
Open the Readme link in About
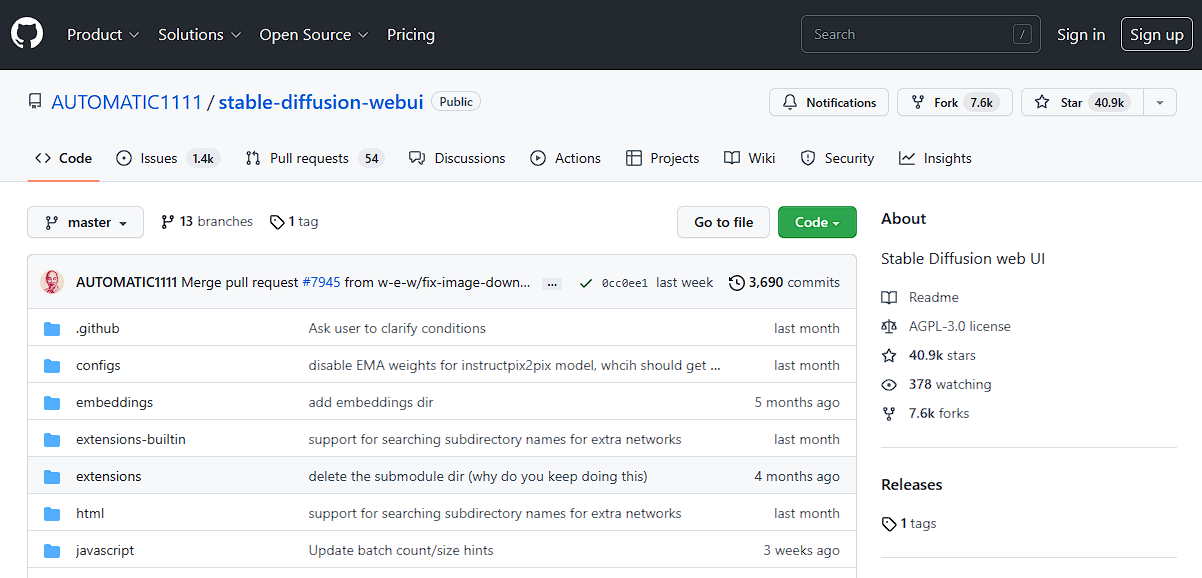(x=921, y=297)
